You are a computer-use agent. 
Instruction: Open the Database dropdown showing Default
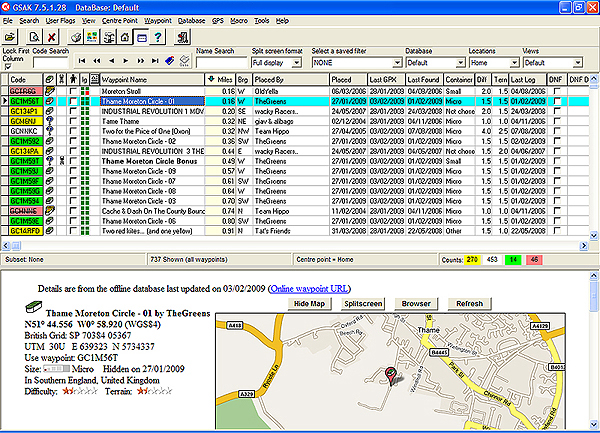[x=461, y=63]
